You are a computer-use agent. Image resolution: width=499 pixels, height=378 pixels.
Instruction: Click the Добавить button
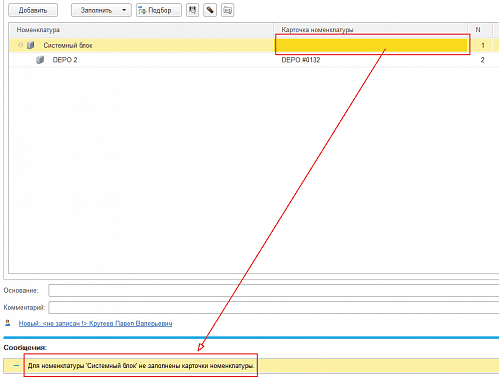point(33,10)
